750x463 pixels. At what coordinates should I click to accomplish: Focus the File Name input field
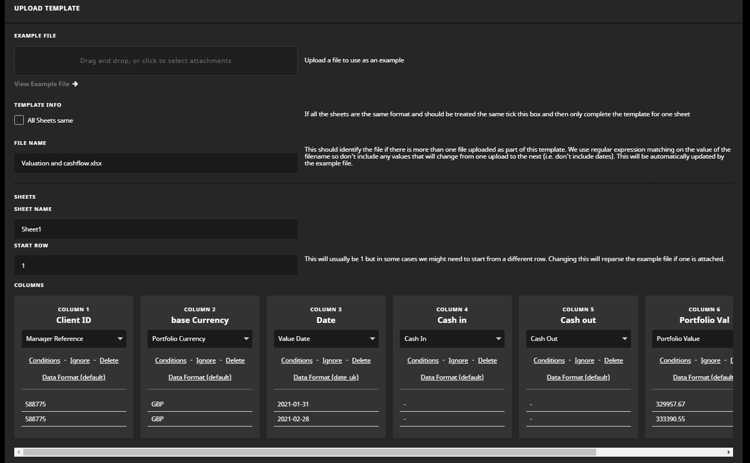coord(155,163)
